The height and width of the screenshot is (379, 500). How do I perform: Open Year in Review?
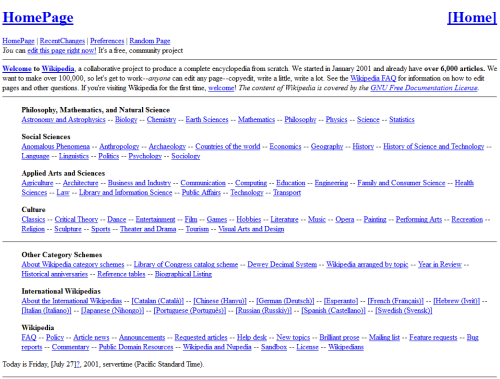[x=440, y=265]
